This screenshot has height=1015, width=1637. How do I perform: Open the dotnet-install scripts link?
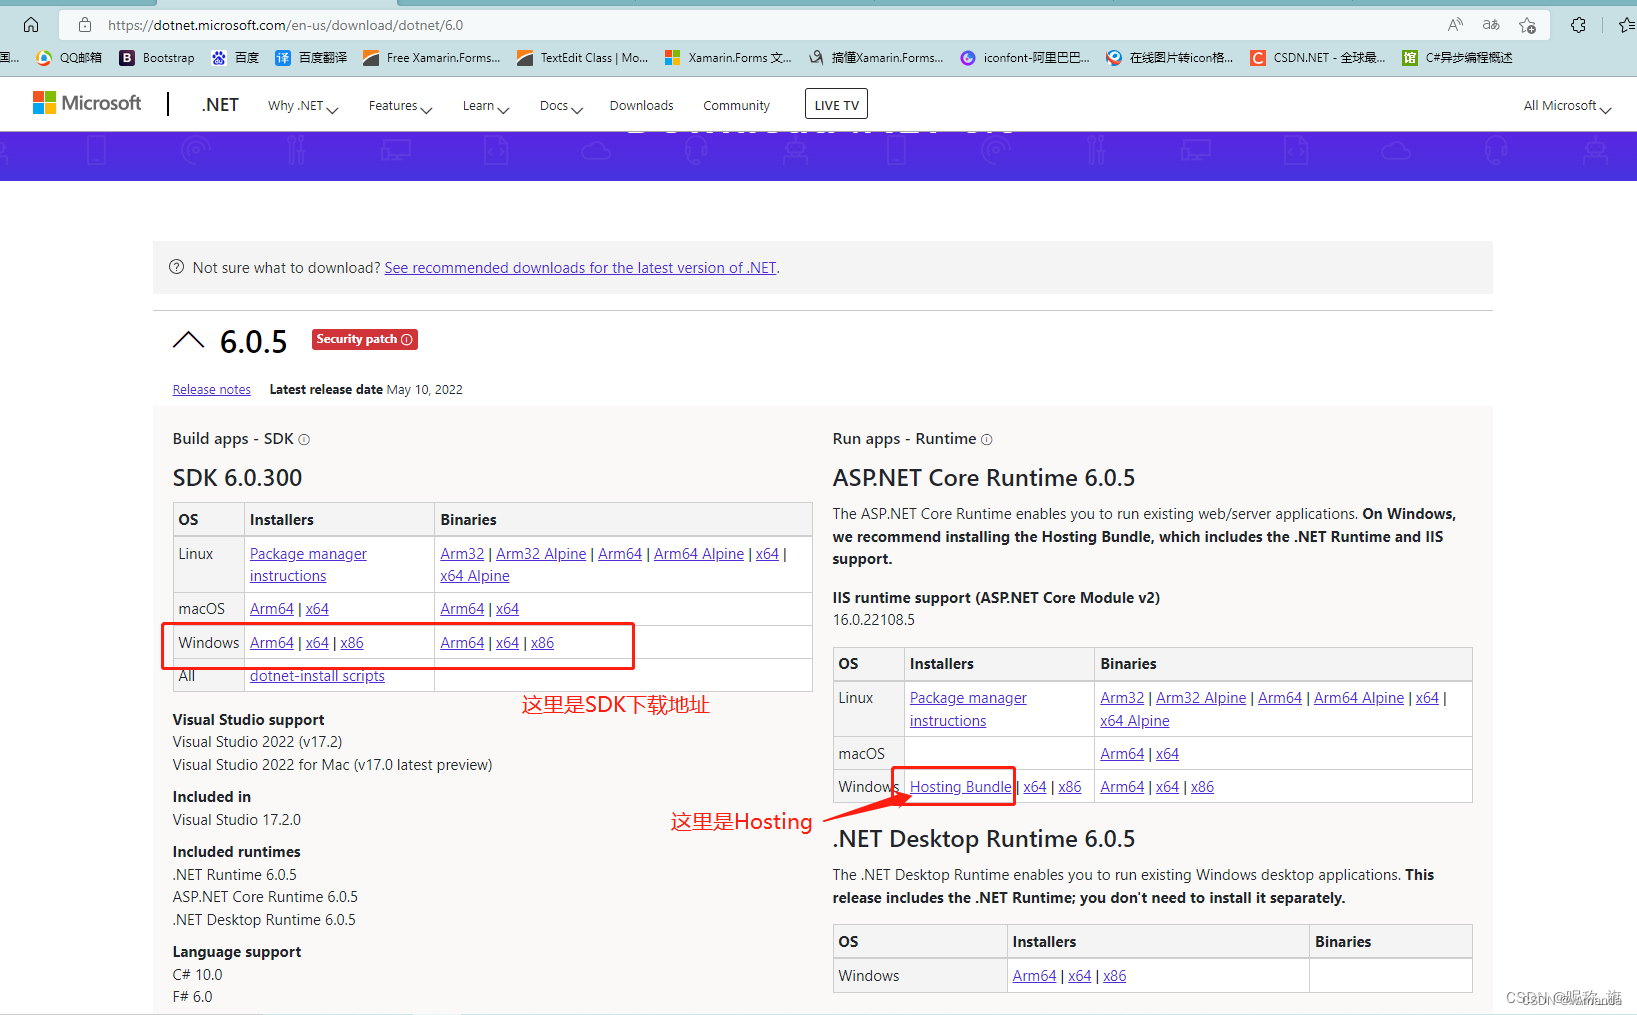coord(317,676)
